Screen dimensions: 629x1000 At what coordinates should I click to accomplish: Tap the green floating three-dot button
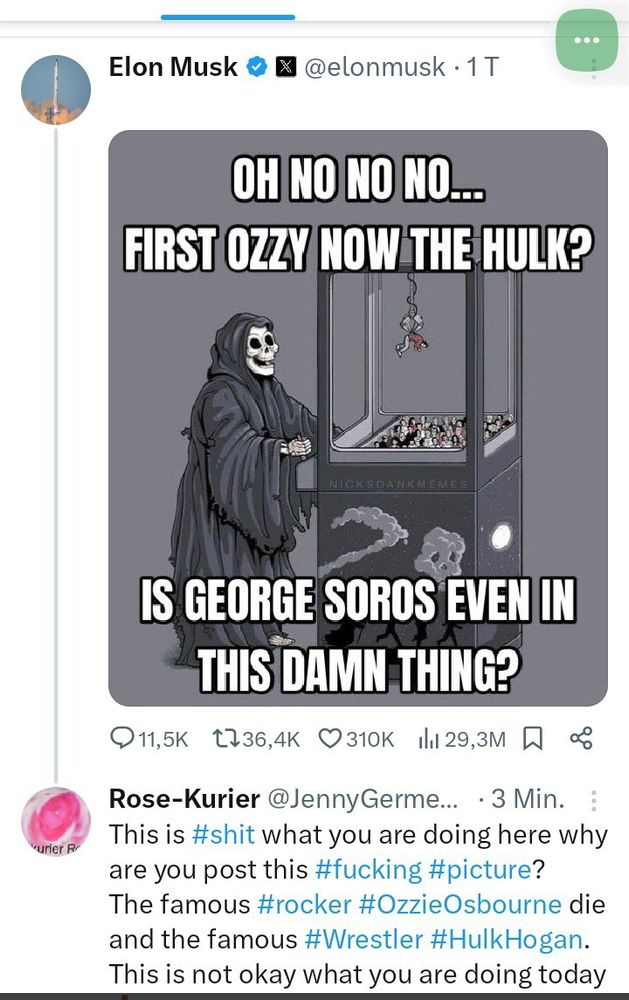[x=586, y=40]
